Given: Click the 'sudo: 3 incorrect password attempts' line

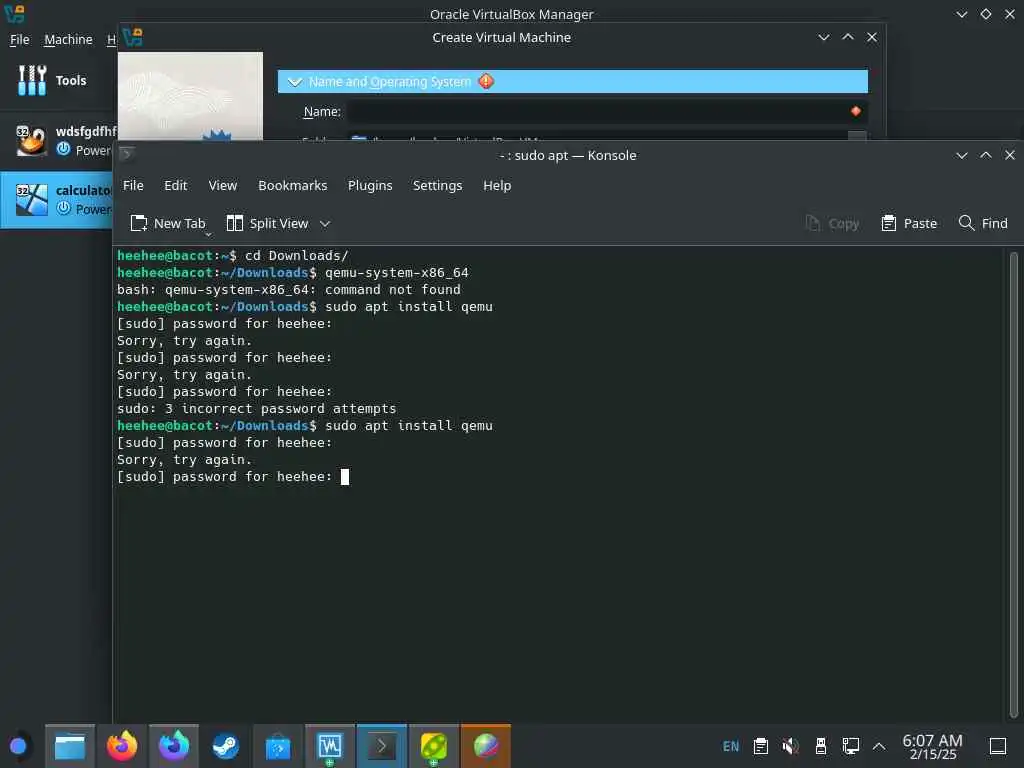Looking at the screenshot, I should [x=257, y=409].
